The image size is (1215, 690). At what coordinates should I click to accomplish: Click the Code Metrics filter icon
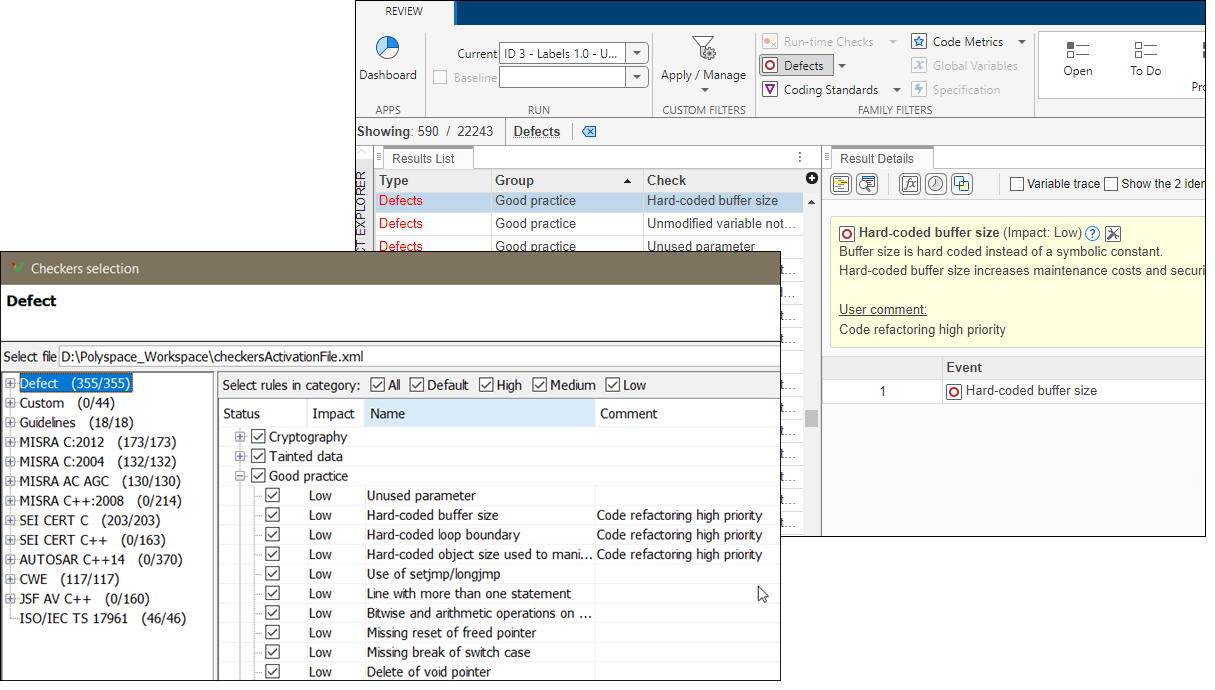coord(919,42)
